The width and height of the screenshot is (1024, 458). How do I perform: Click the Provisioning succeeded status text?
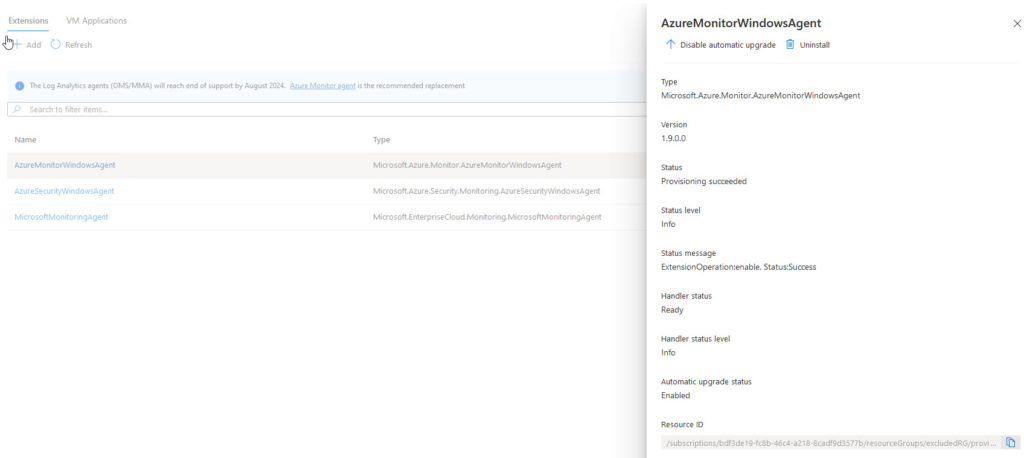703,181
